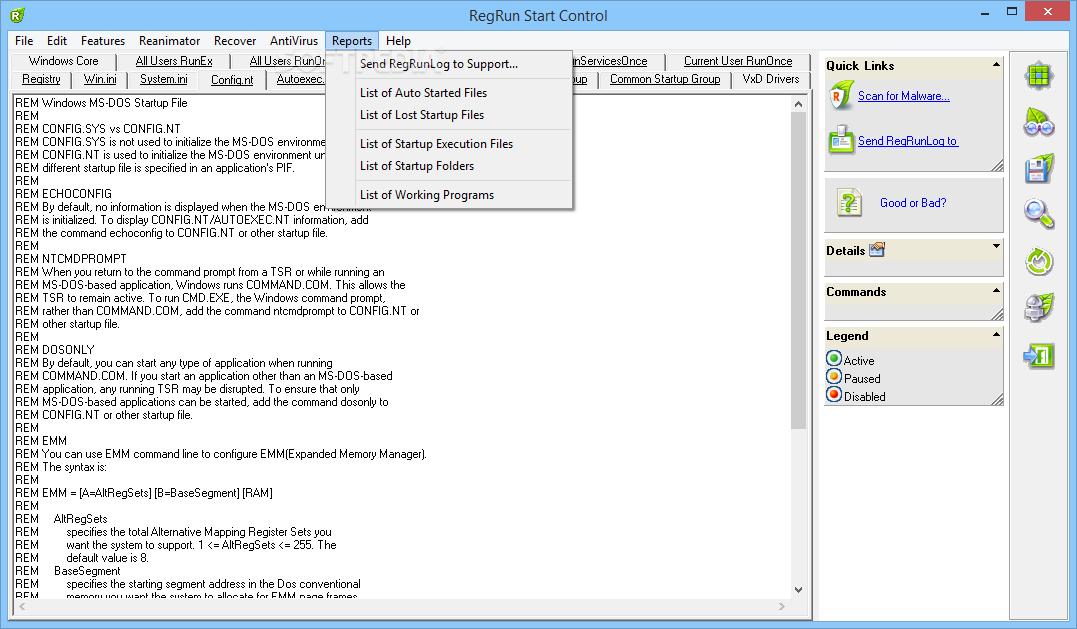Open the Reanimator menu

click(x=170, y=41)
